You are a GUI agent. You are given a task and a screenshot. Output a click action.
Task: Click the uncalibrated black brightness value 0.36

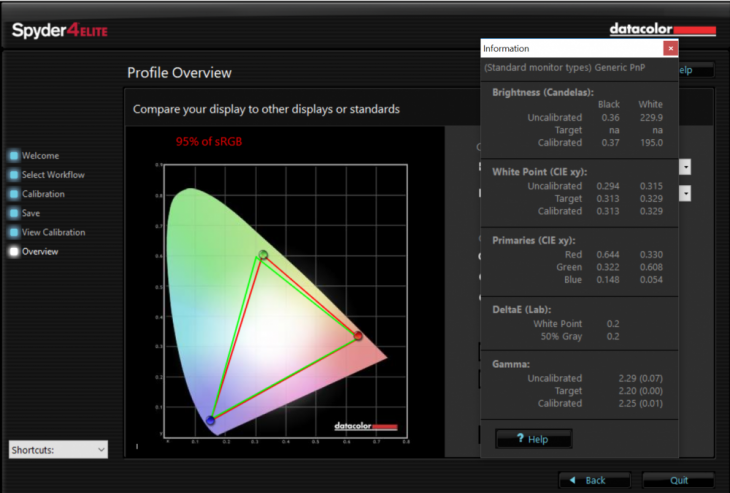pos(610,117)
